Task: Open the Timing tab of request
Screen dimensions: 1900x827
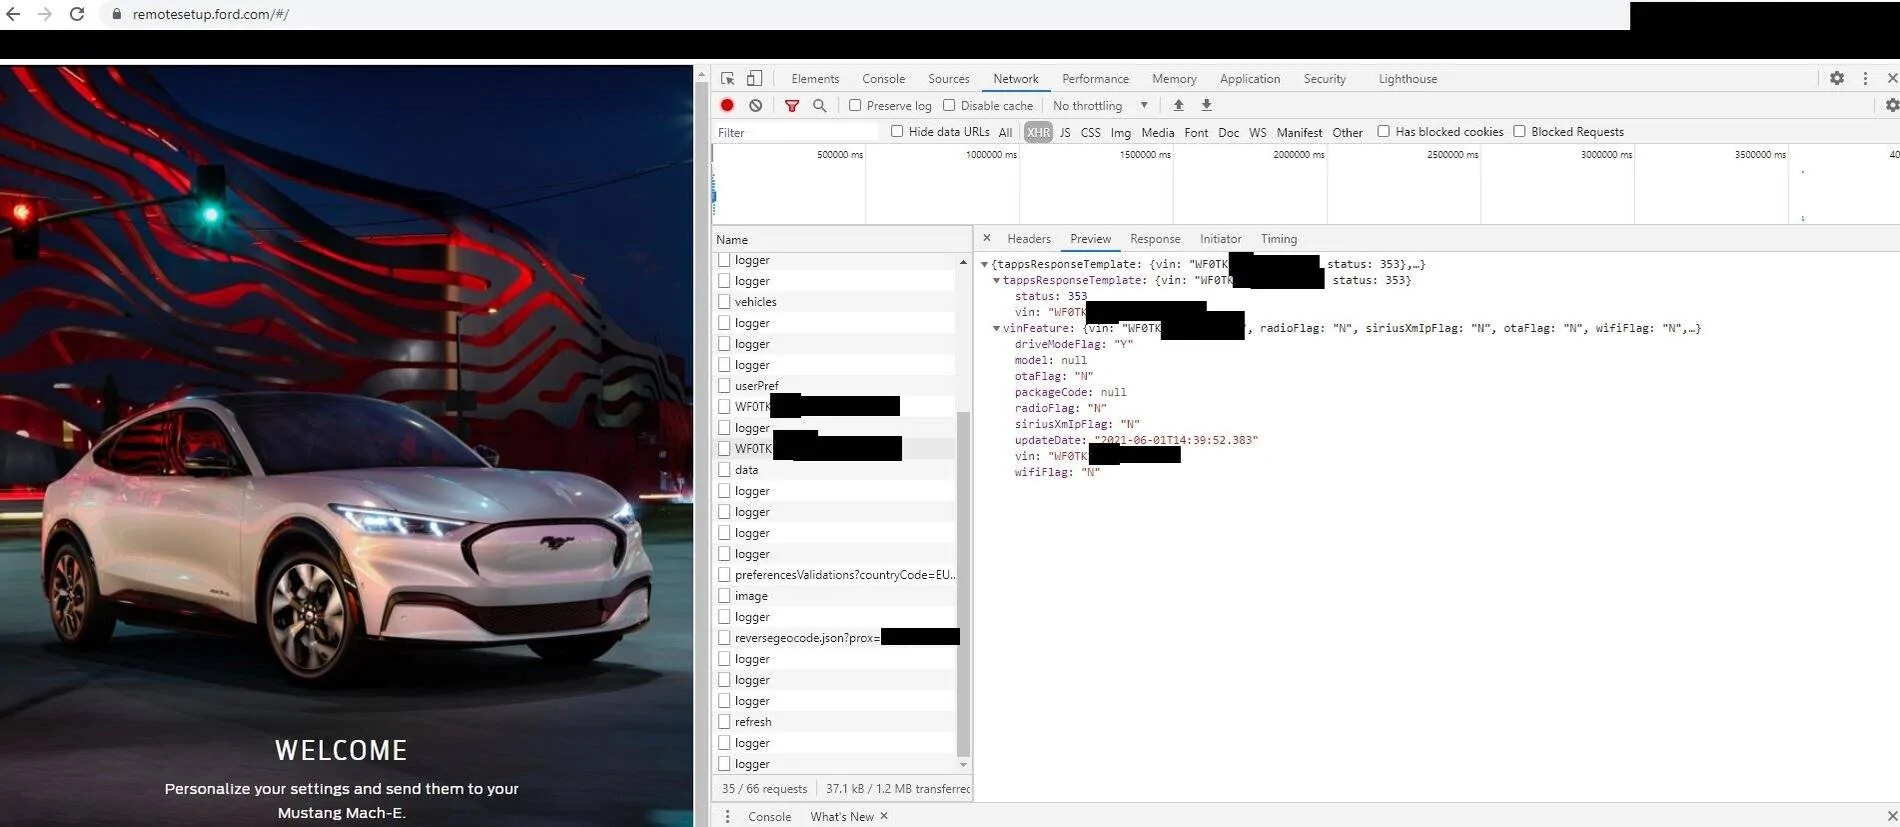Action: [1279, 239]
